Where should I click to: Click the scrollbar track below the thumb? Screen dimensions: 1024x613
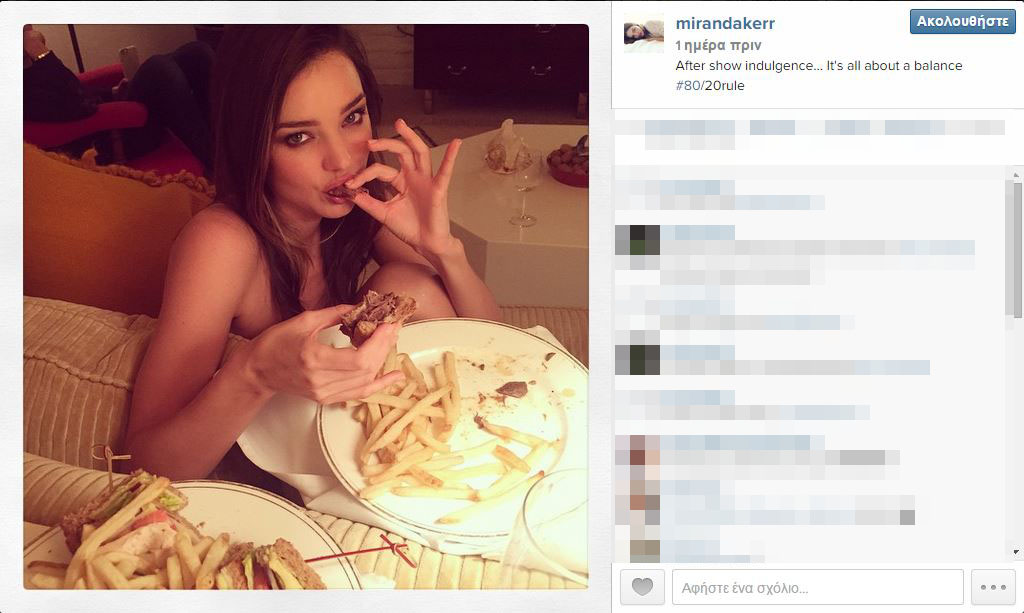(1016, 432)
